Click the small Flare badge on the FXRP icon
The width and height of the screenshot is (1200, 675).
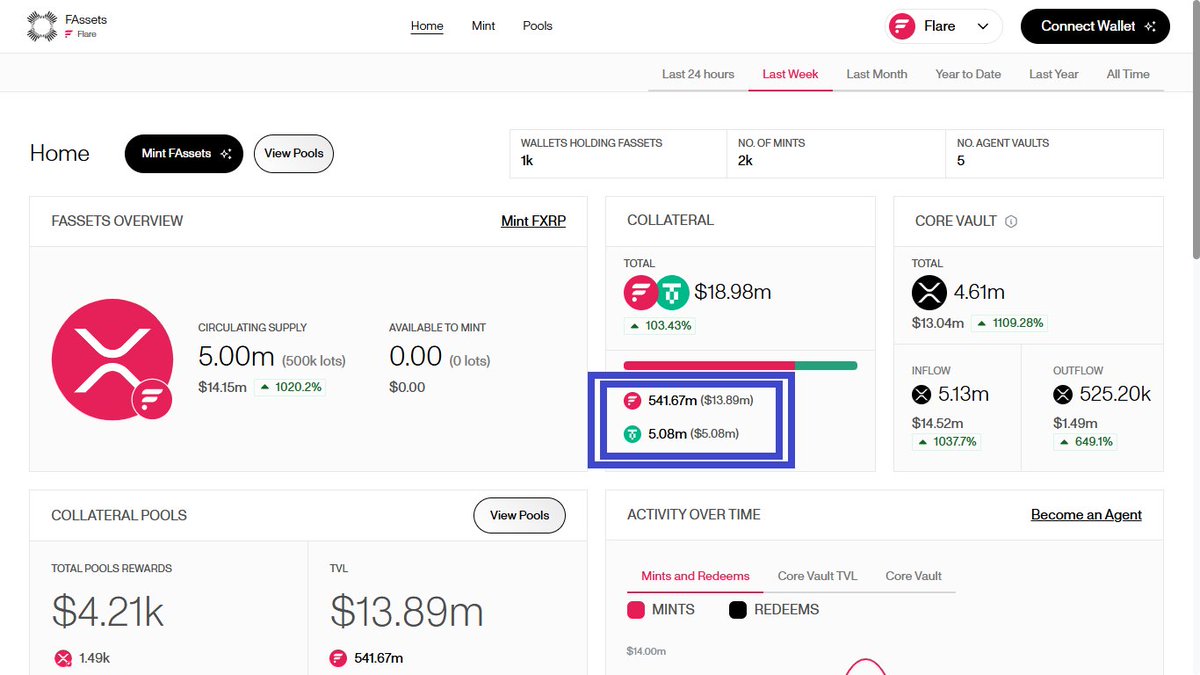[x=151, y=399]
